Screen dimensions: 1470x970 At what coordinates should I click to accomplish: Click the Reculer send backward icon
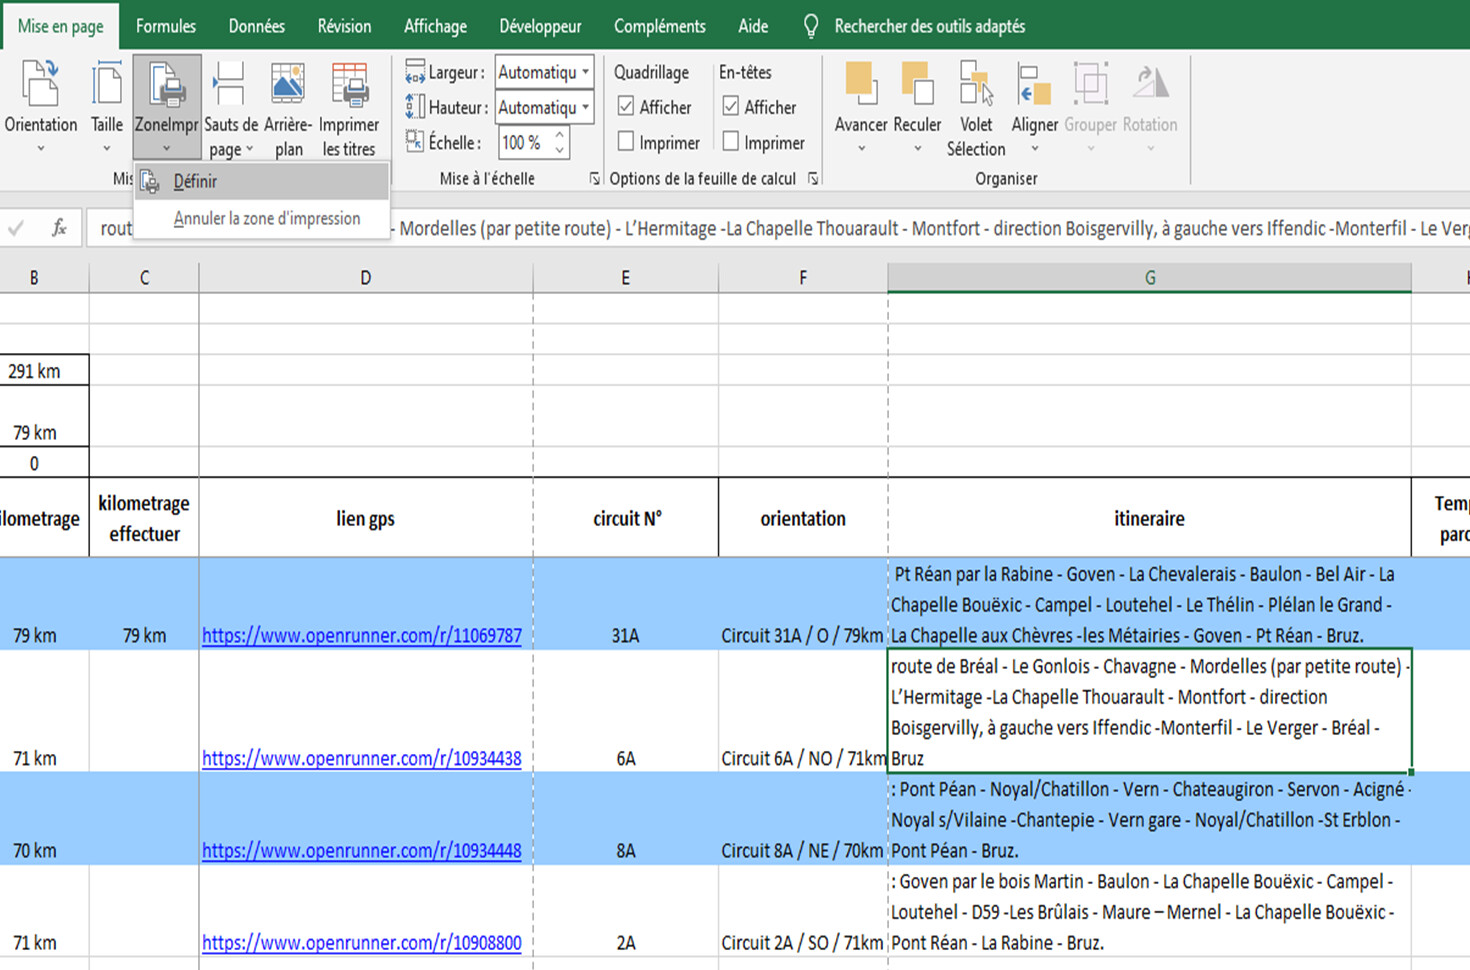(917, 82)
